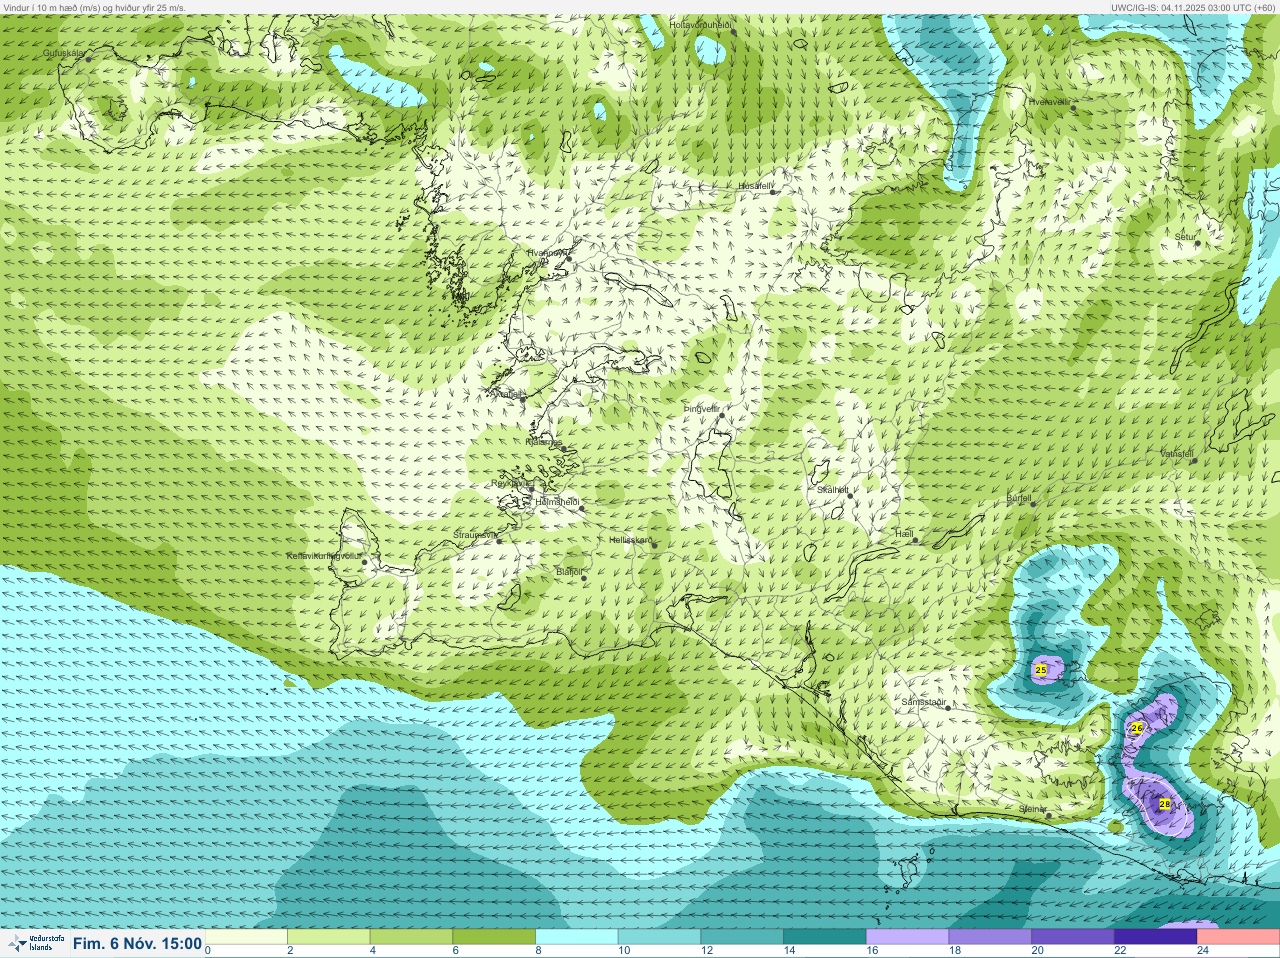This screenshot has width=1280, height=958.
Task: Click the Kjalarnes station label
Action: click(x=544, y=441)
